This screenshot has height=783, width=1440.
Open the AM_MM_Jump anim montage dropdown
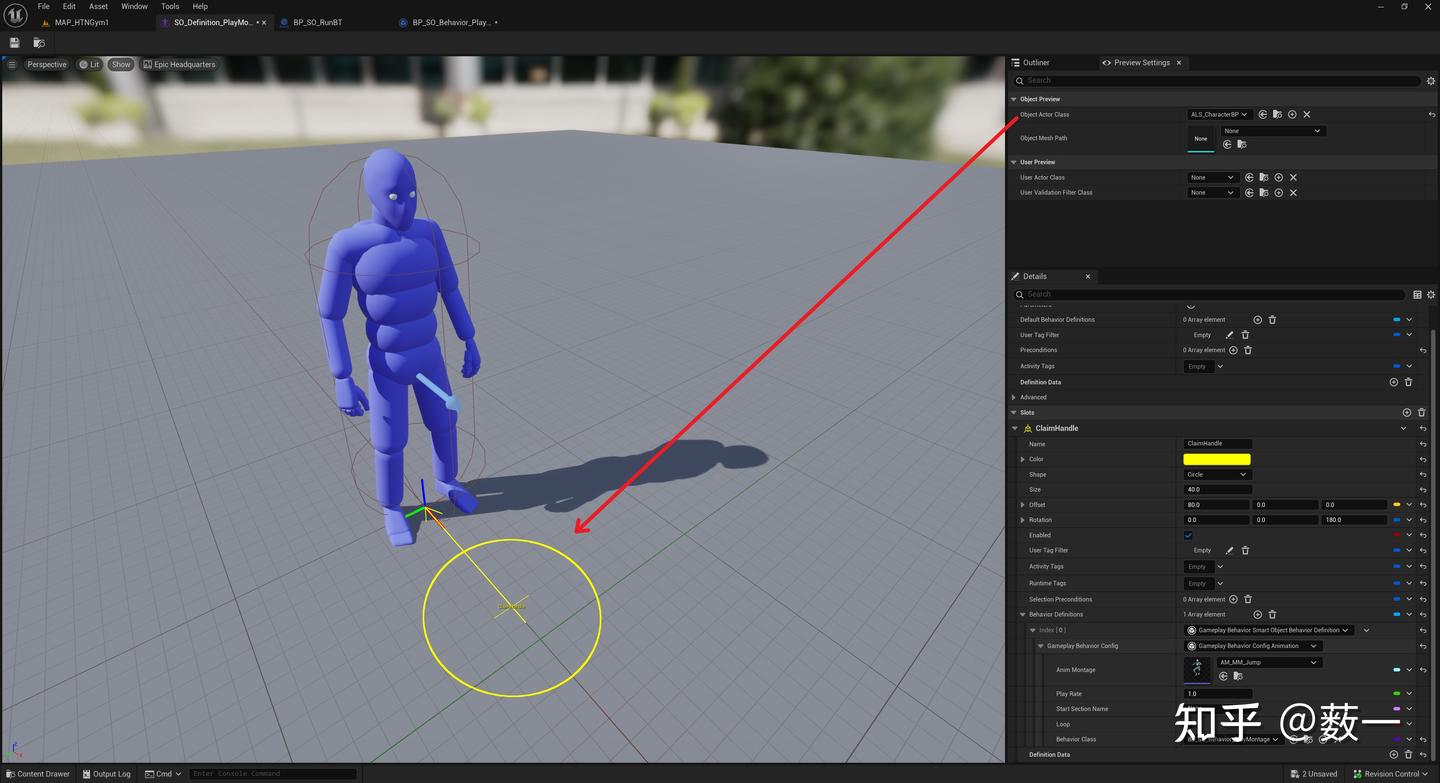[x=1266, y=661]
